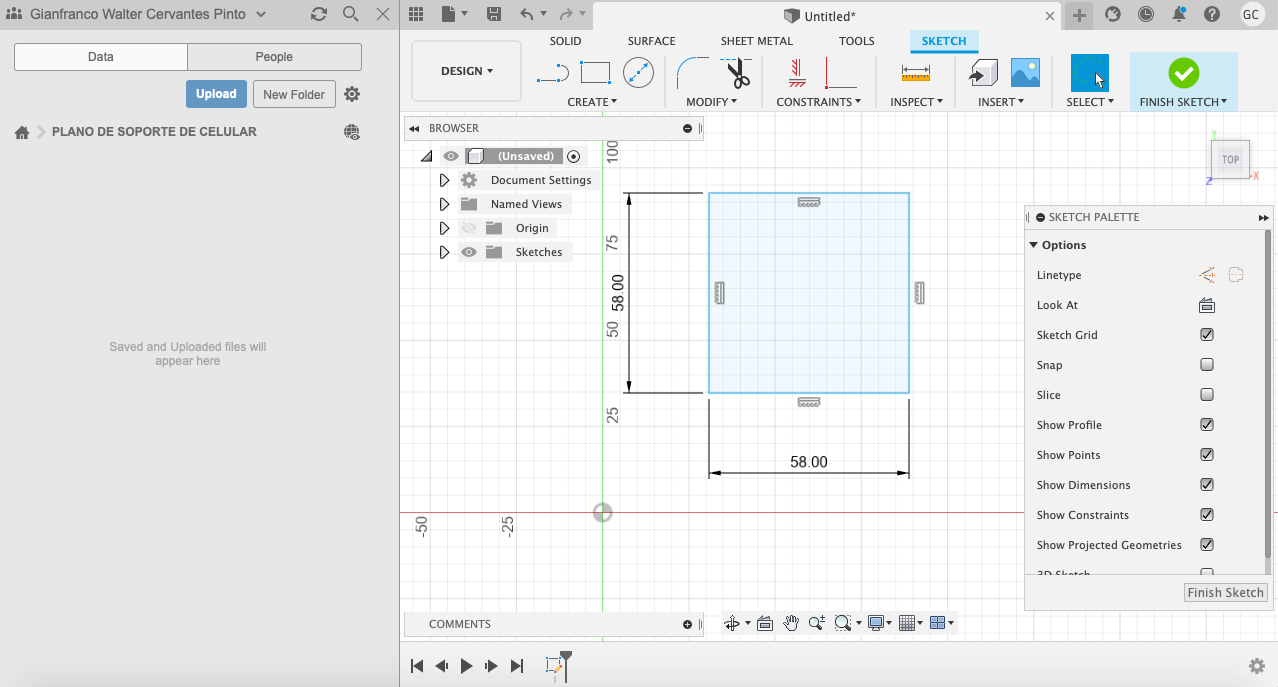Go to the home folder icon
The width and height of the screenshot is (1278, 687).
tap(21, 132)
